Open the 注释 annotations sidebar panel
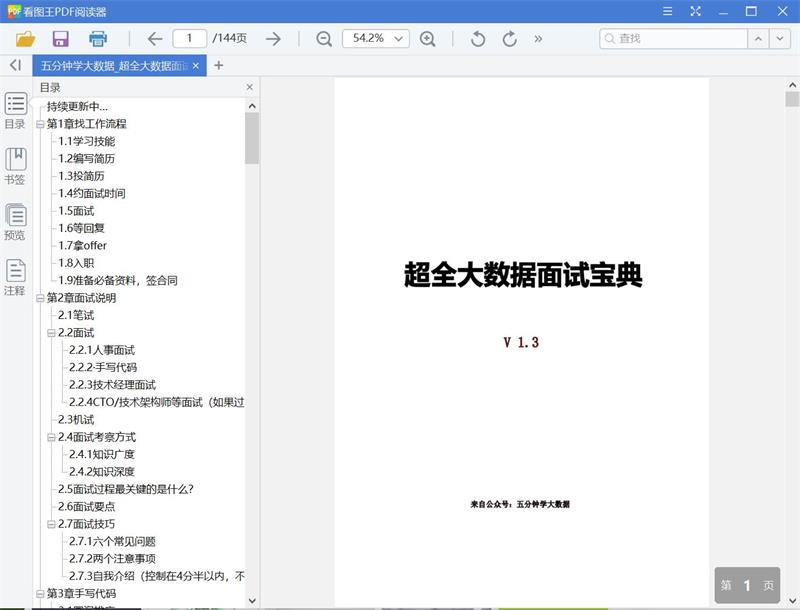The image size is (800, 610). click(x=15, y=277)
